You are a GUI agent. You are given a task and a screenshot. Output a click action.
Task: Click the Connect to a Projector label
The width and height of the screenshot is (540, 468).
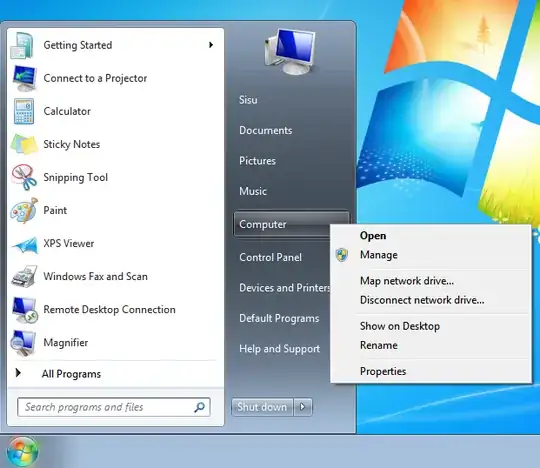(x=95, y=79)
